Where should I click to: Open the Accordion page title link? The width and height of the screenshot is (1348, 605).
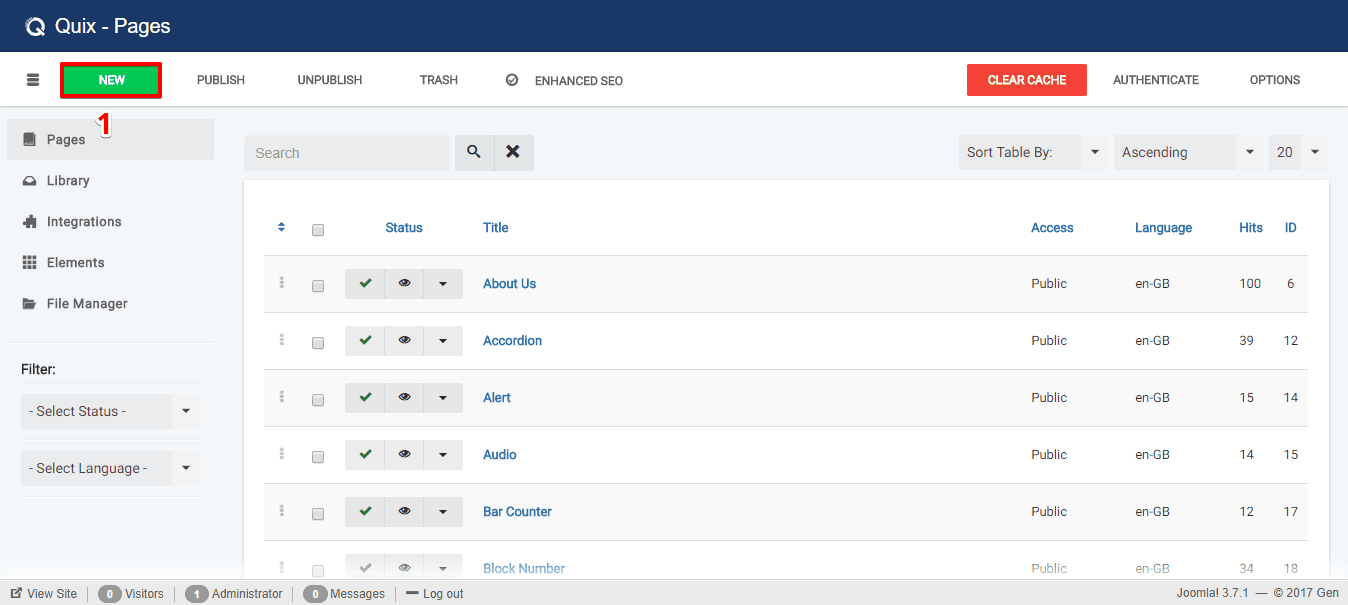[x=512, y=341]
